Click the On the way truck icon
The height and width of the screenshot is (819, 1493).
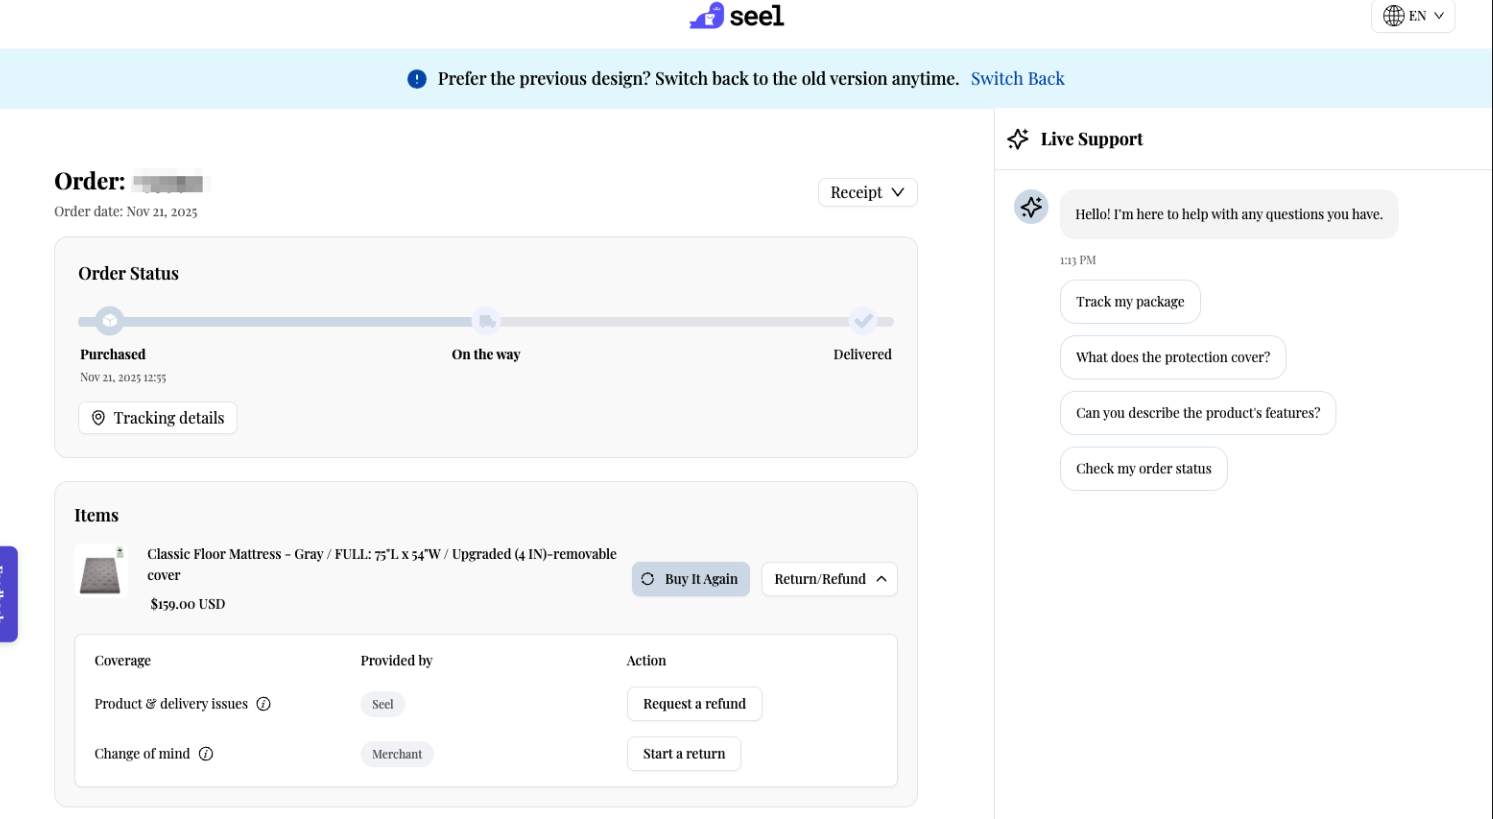[486, 321]
